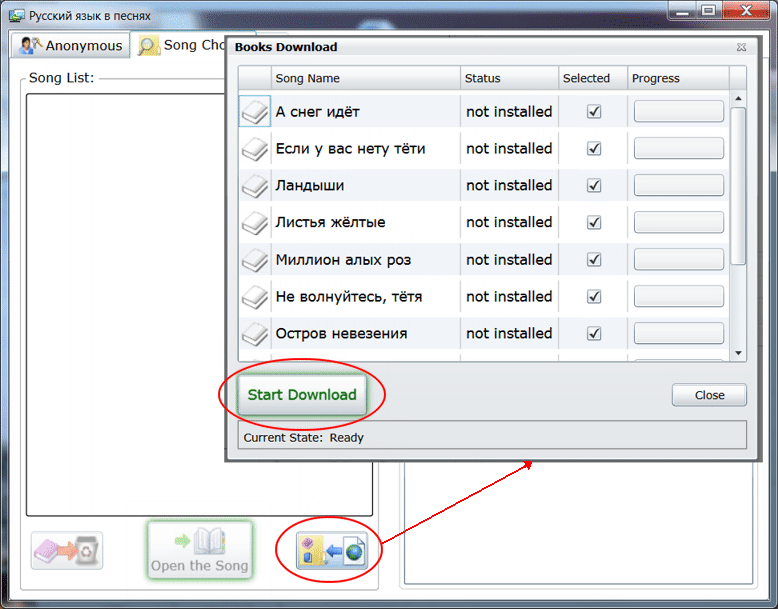Uncheck Selected for Если у вас нету тёти

point(594,148)
